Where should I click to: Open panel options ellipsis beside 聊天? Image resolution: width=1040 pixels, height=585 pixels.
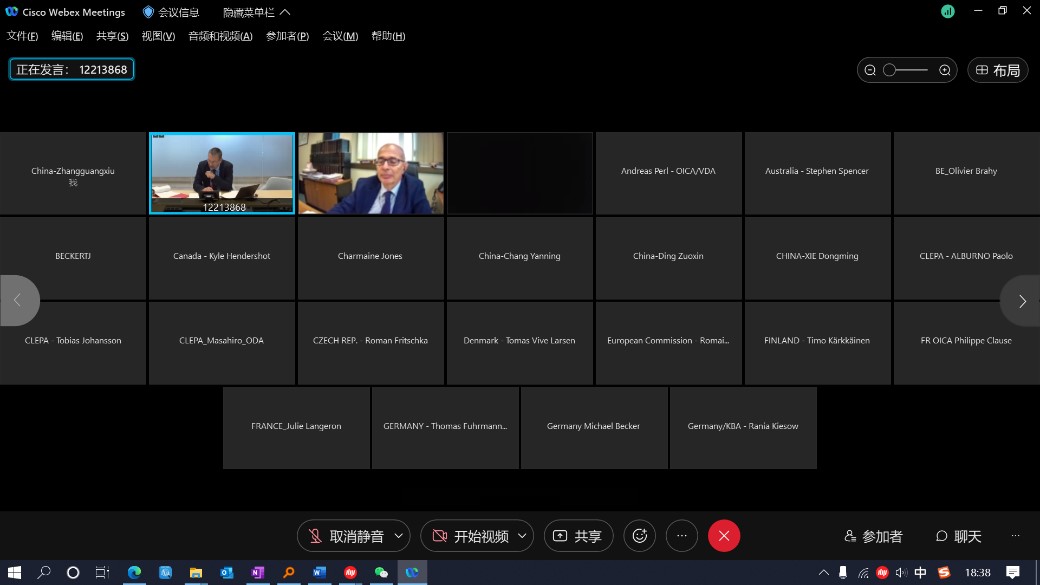click(1016, 536)
